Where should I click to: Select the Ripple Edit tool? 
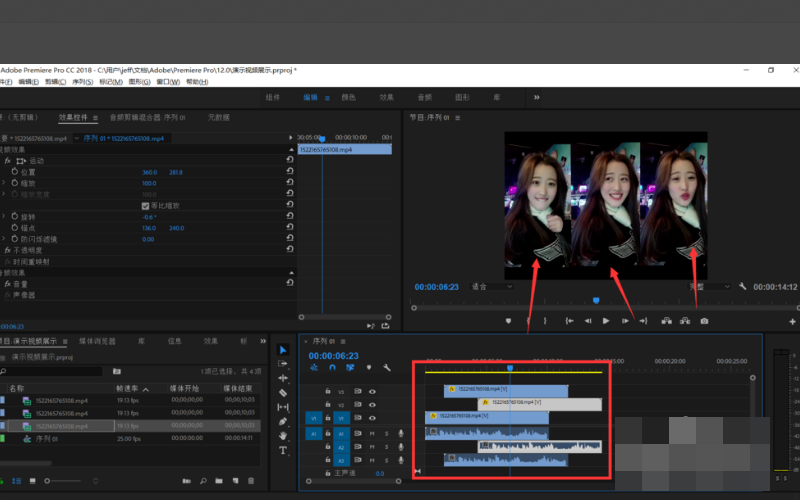pos(283,378)
